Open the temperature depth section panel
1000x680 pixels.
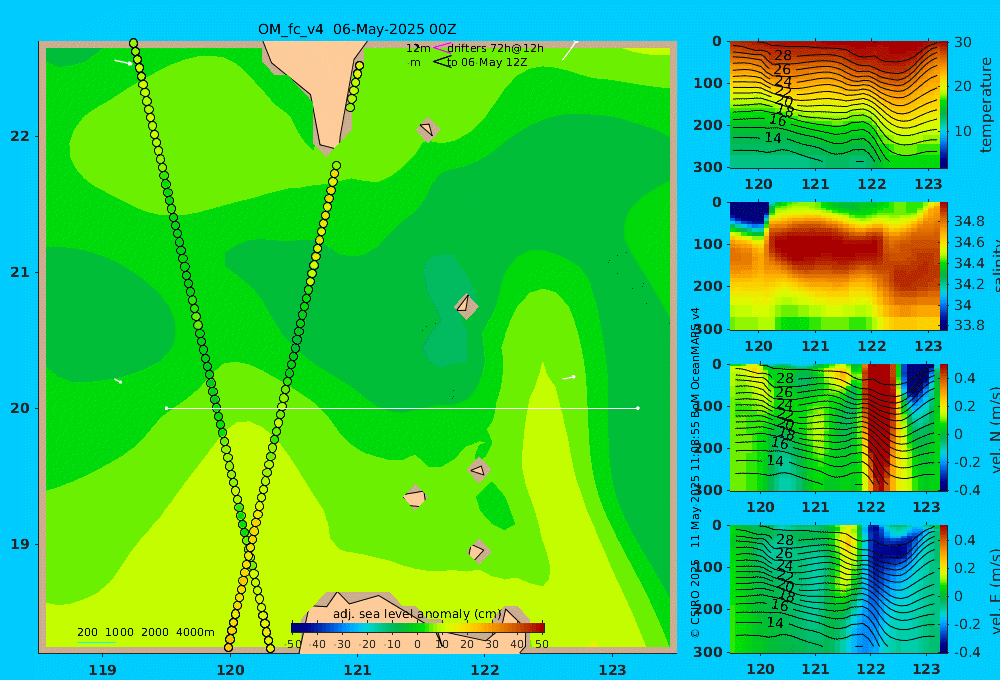[834, 105]
